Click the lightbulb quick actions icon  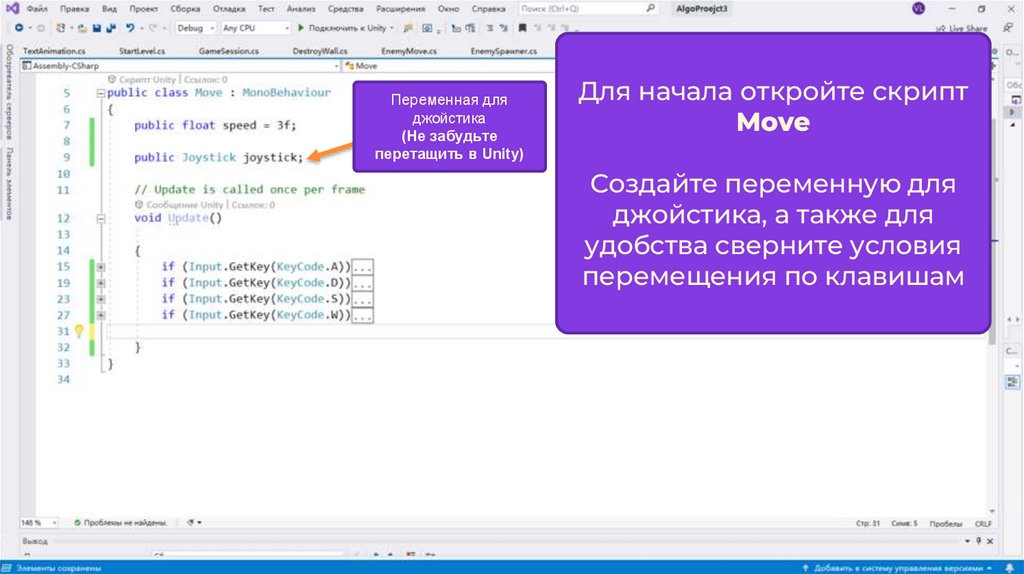tap(79, 331)
